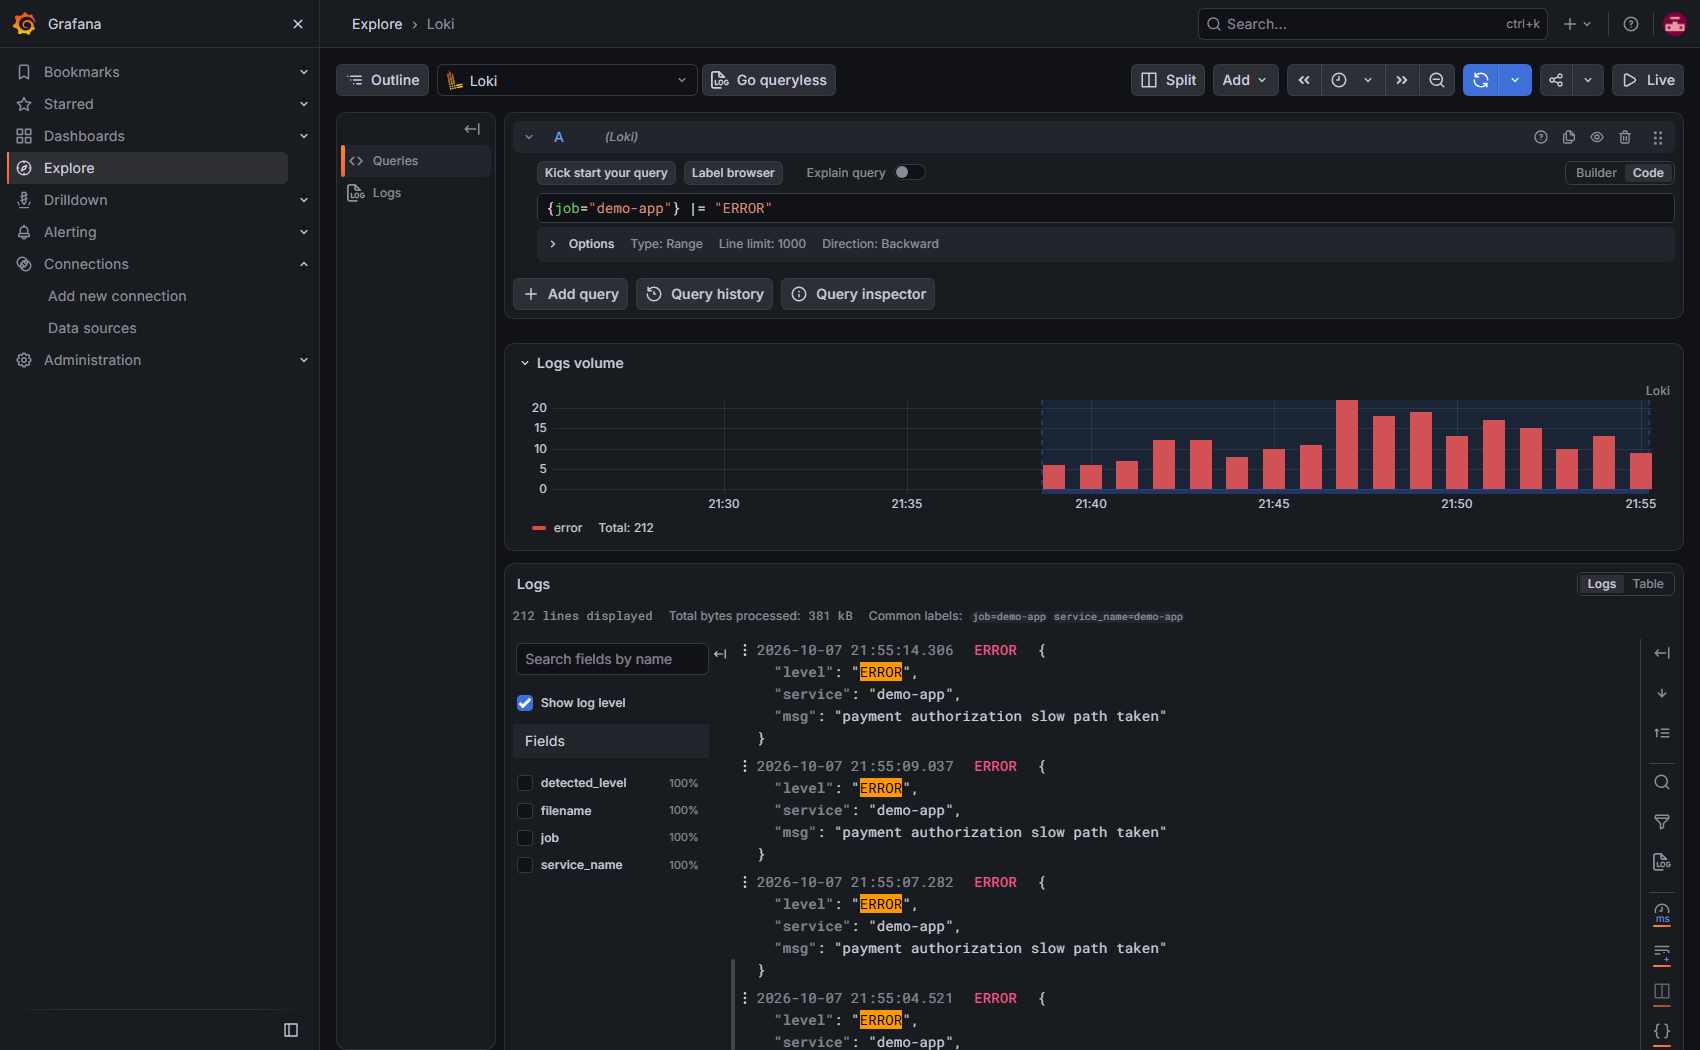Close the sidebar menu with X
This screenshot has height=1050, width=1700.
coord(298,24)
